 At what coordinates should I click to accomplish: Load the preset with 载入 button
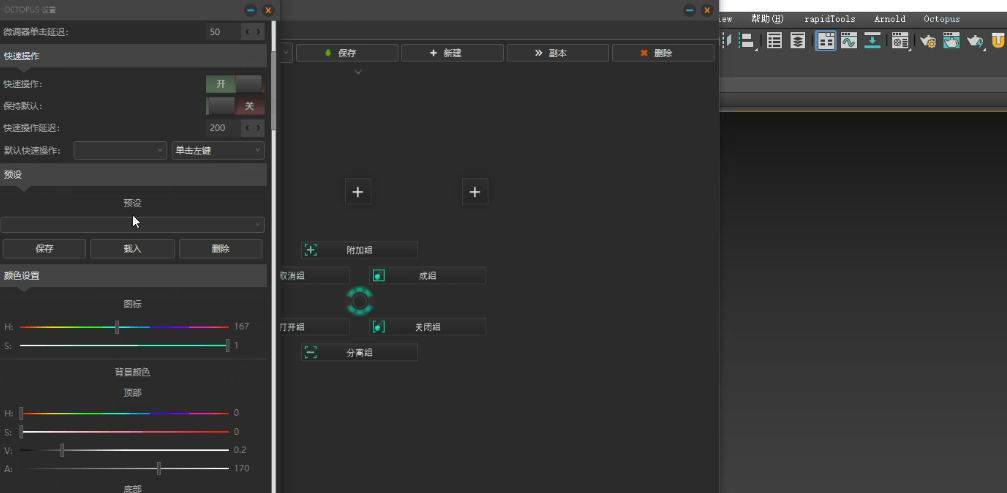132,249
